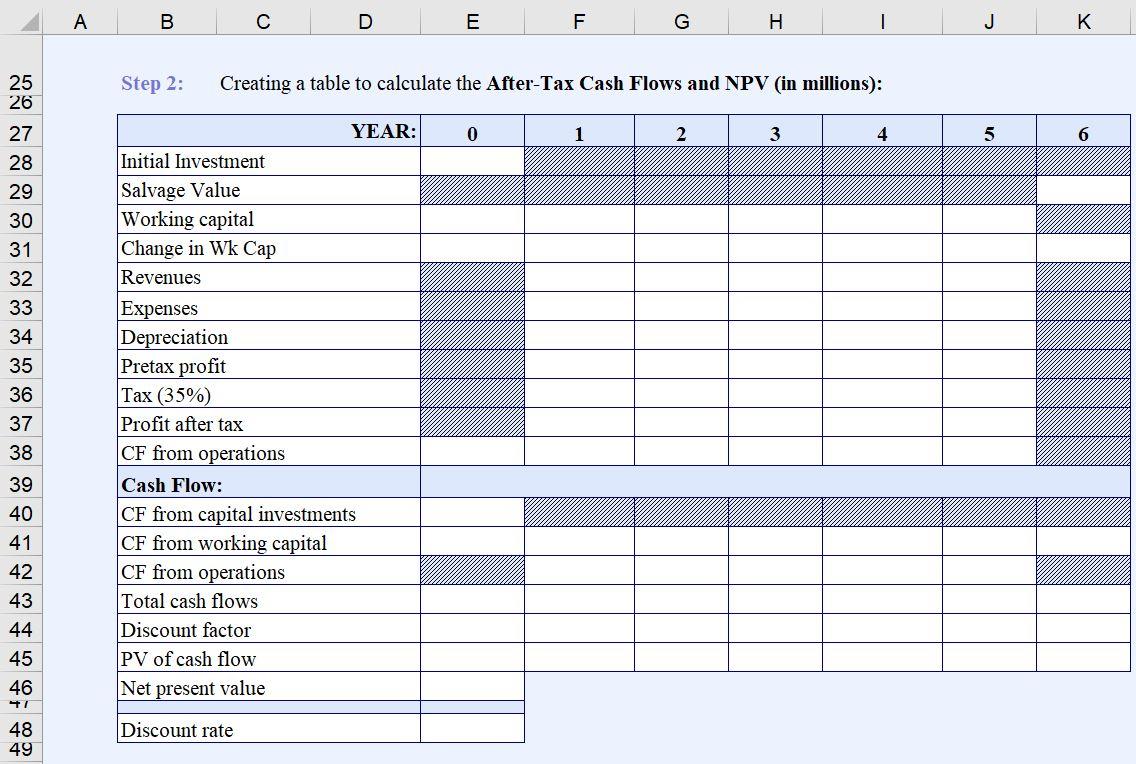Click the Select All corner button

click(26, 20)
